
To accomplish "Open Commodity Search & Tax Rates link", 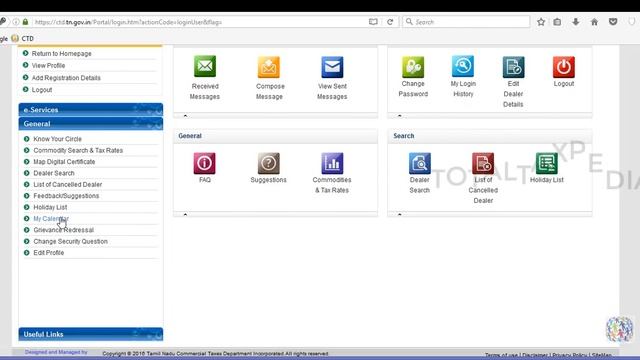I will coord(78,150).
